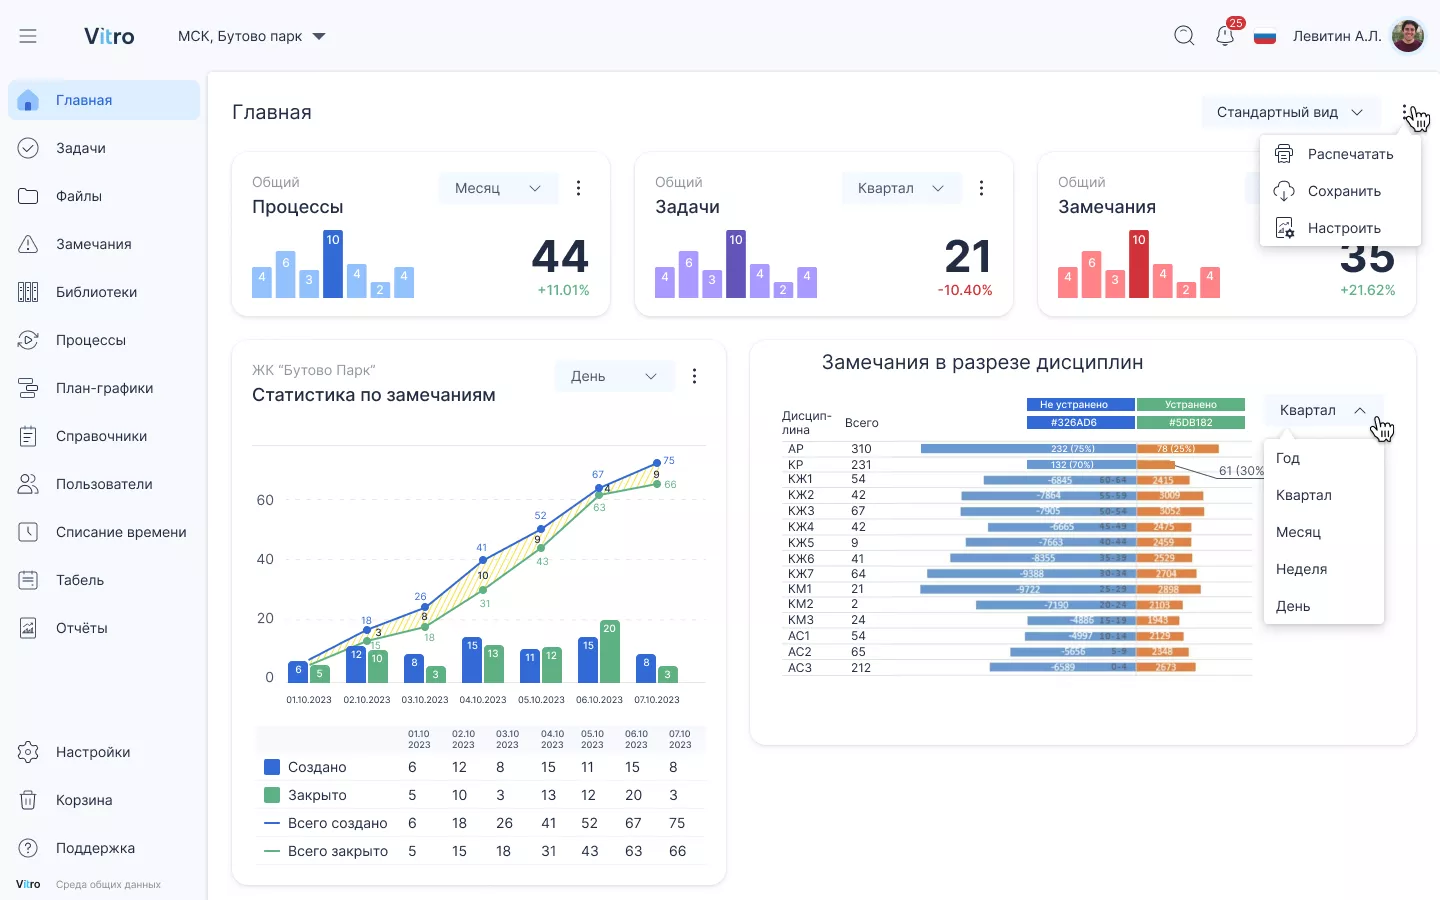The image size is (1440, 900).
Task: Choose Настроить in the context menu
Action: coord(1343,228)
